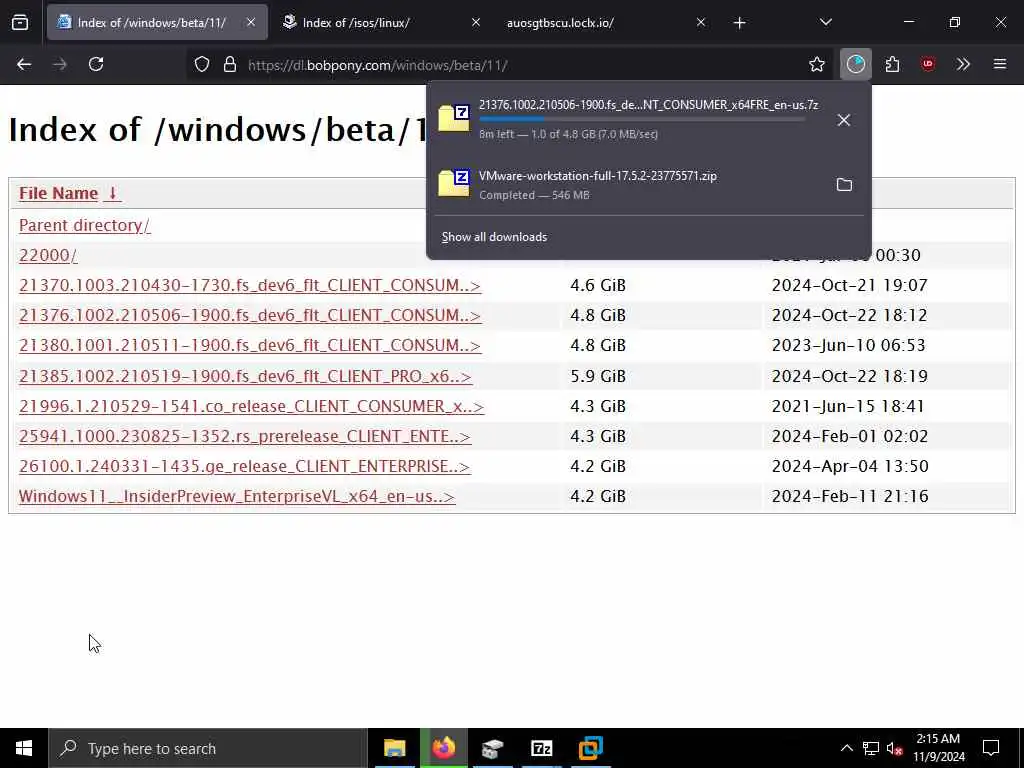
Task: Switch to Index of /isos/linux/ tab
Action: (382, 23)
